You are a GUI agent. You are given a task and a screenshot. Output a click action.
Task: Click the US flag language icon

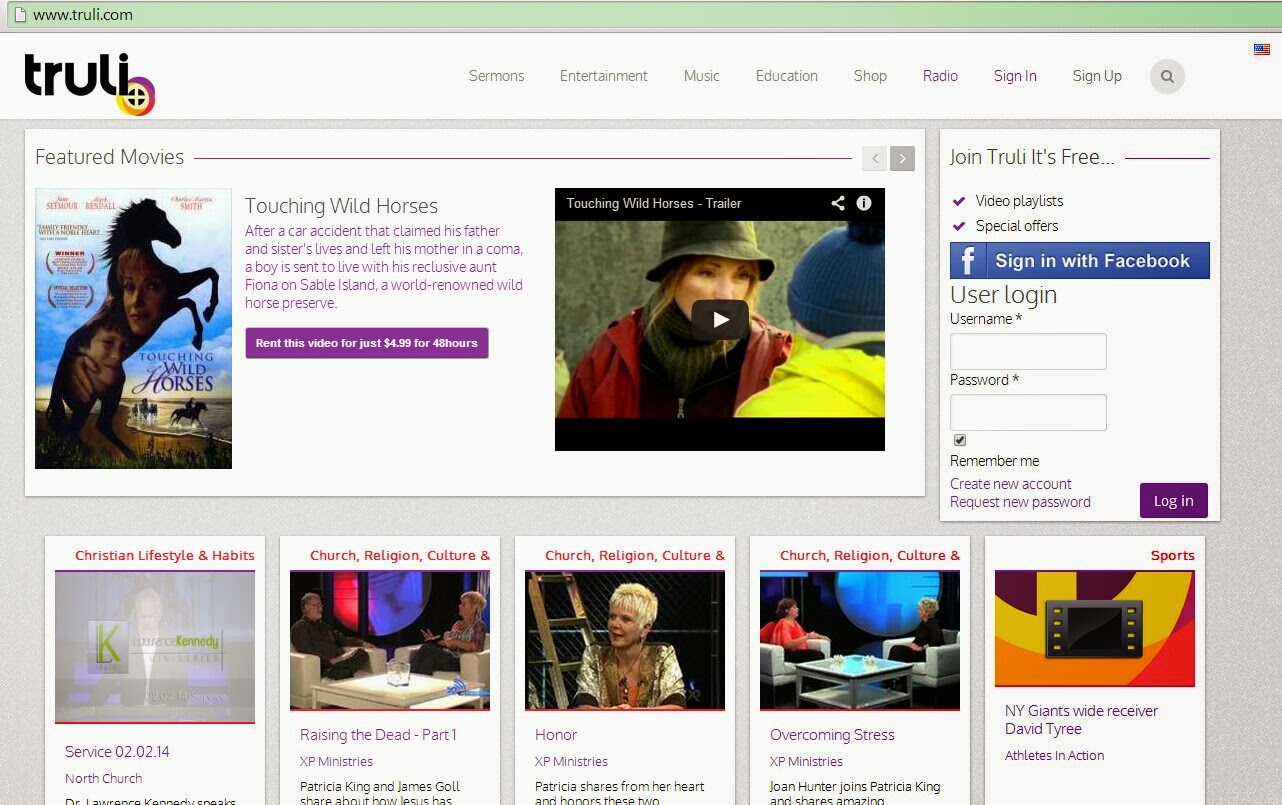1262,49
